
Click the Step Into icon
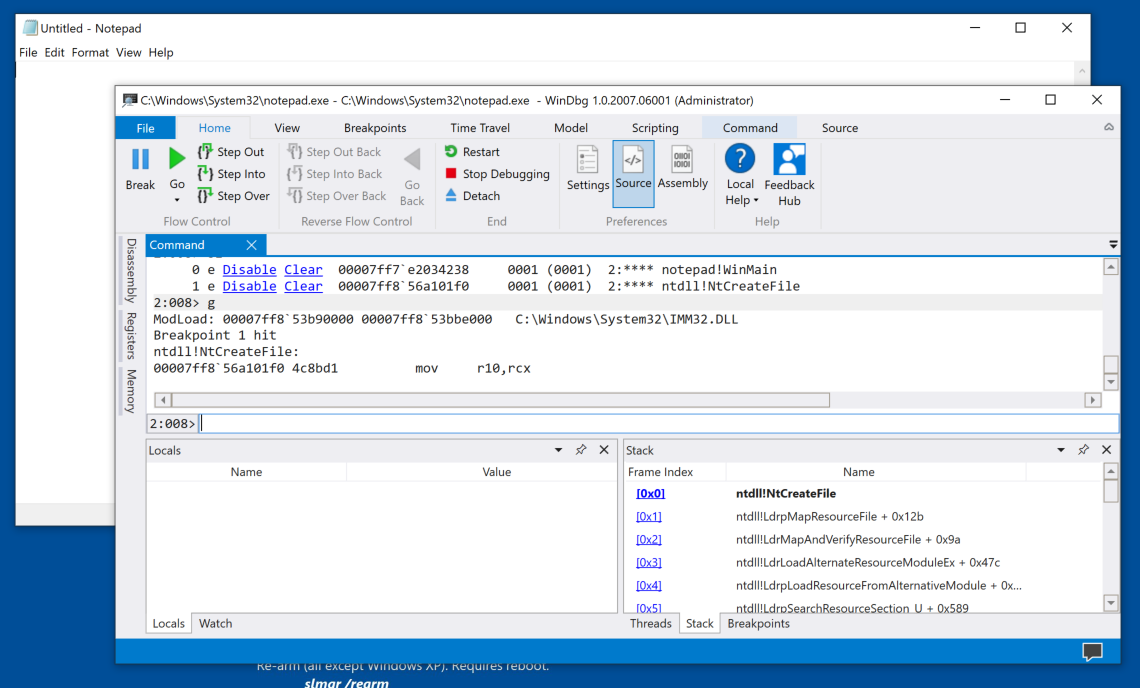[205, 174]
